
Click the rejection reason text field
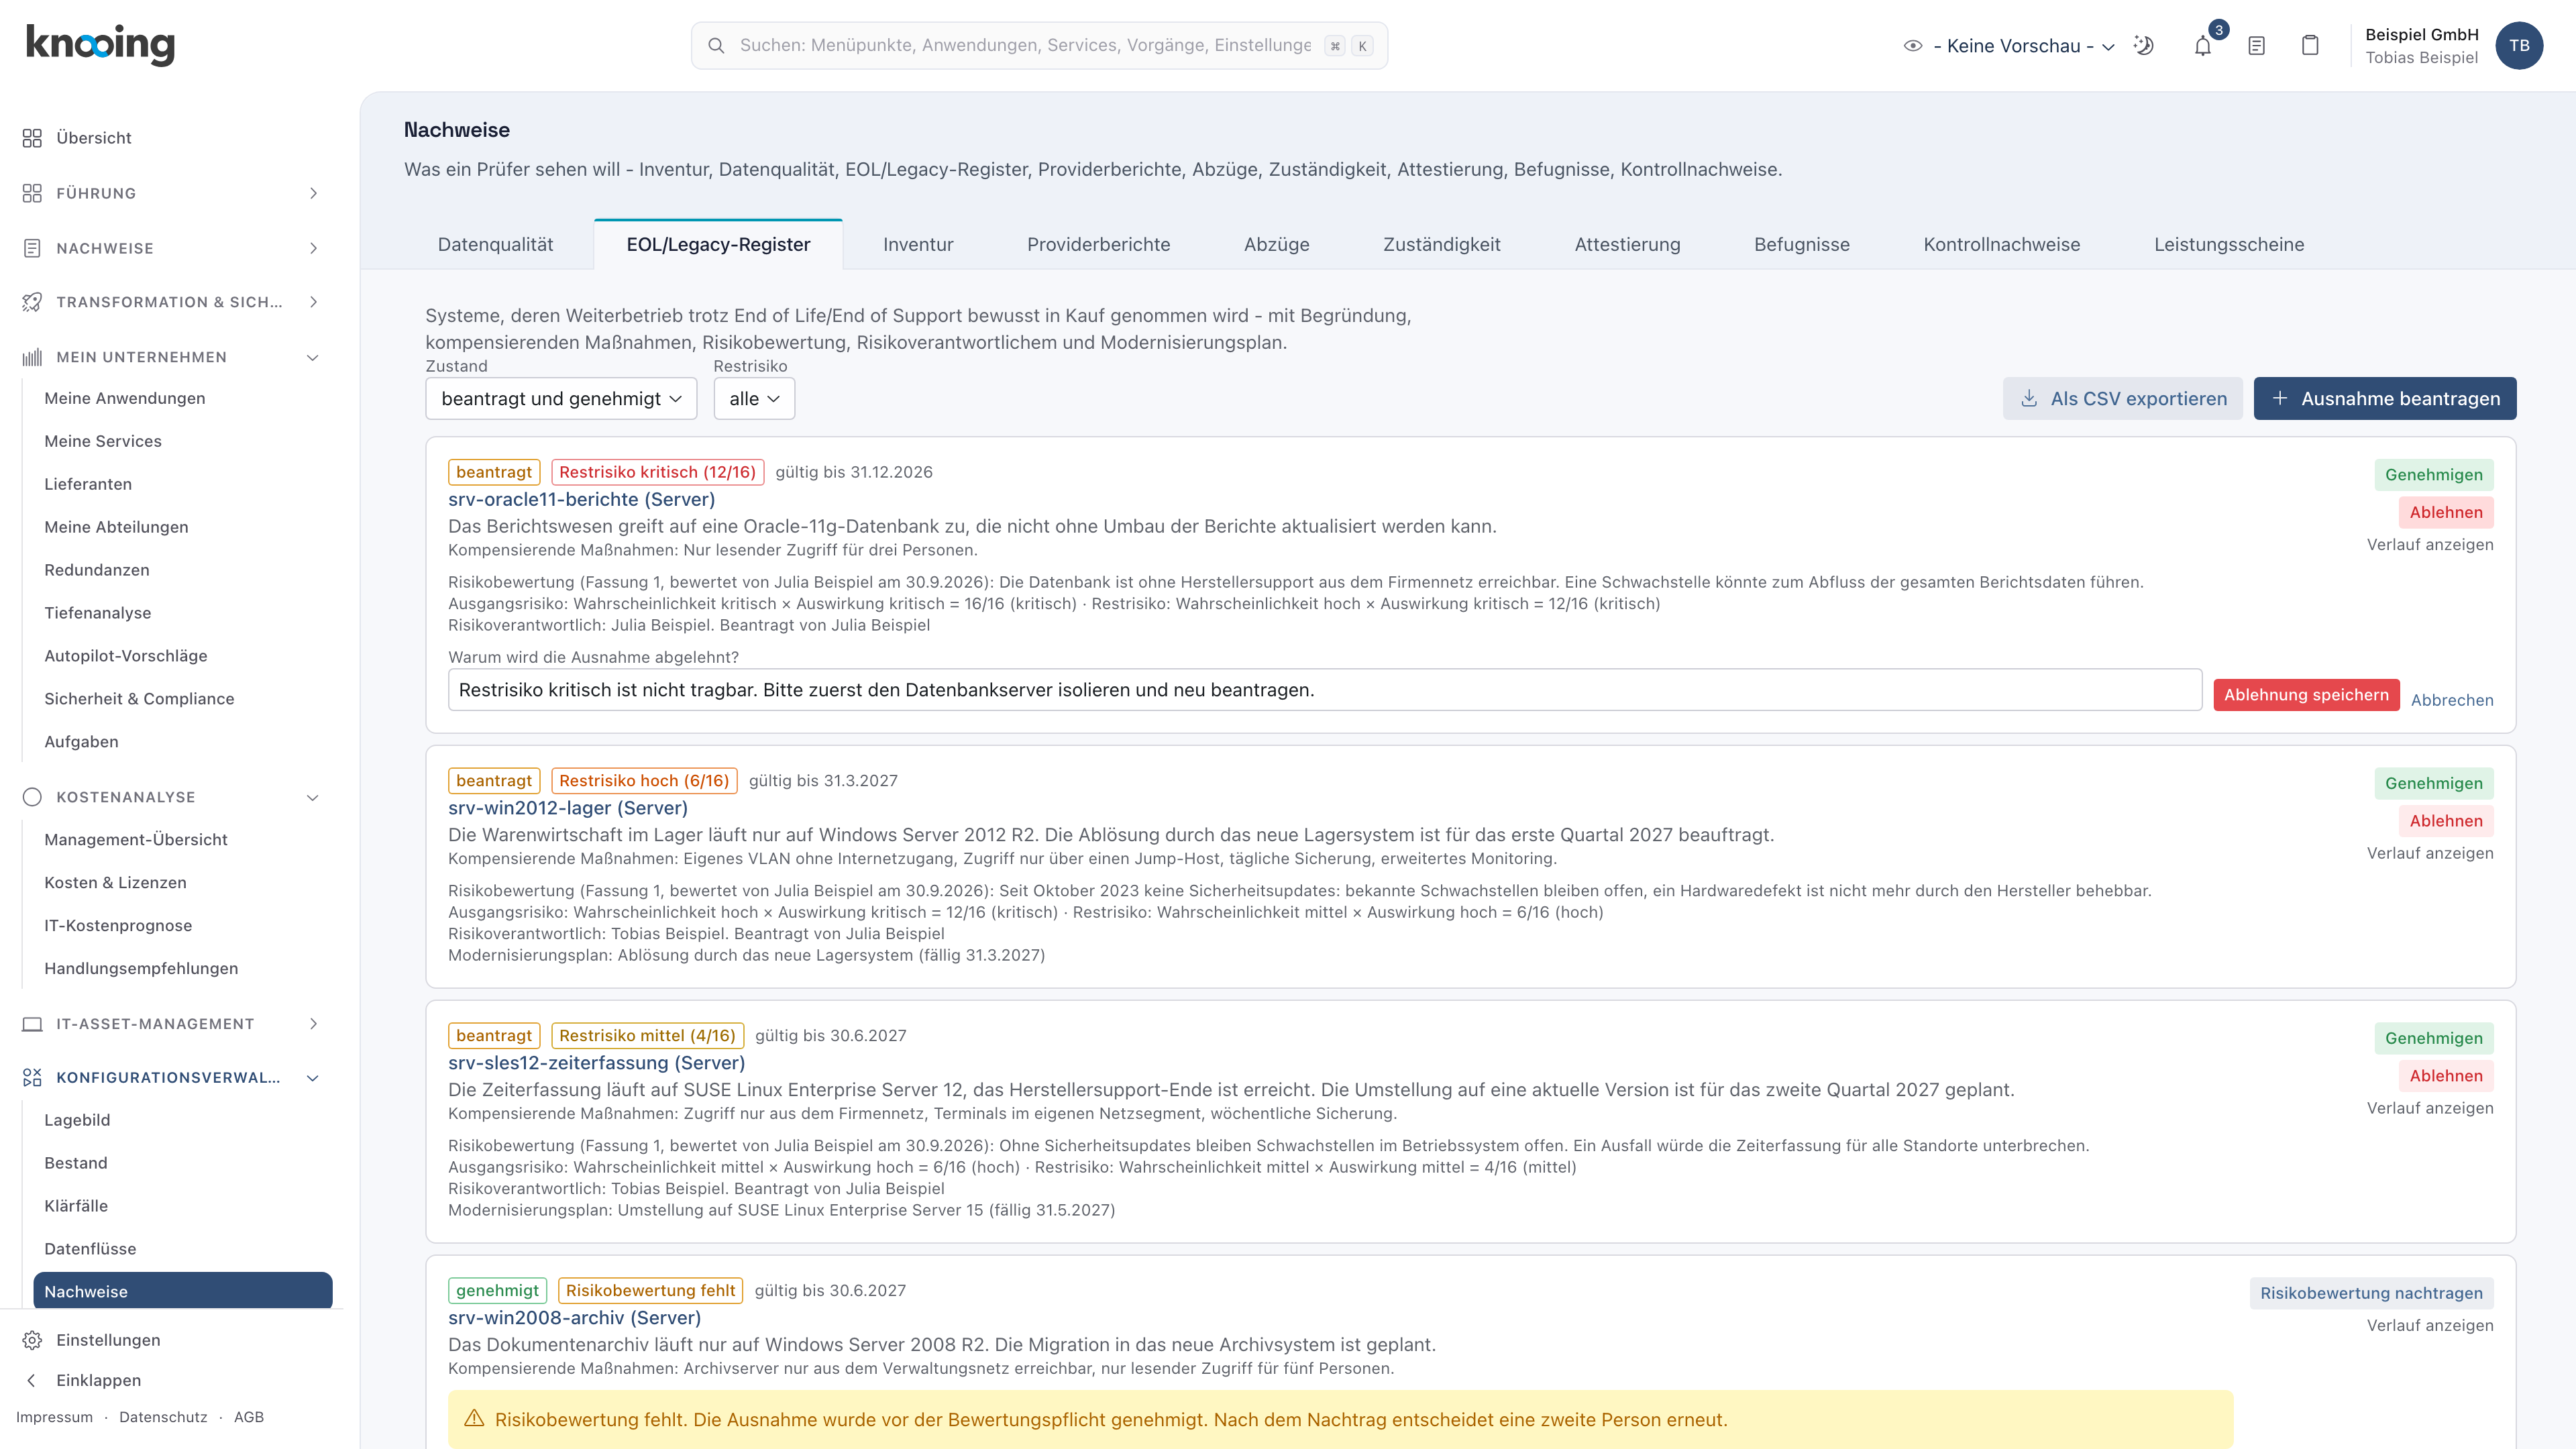[x=1324, y=690]
